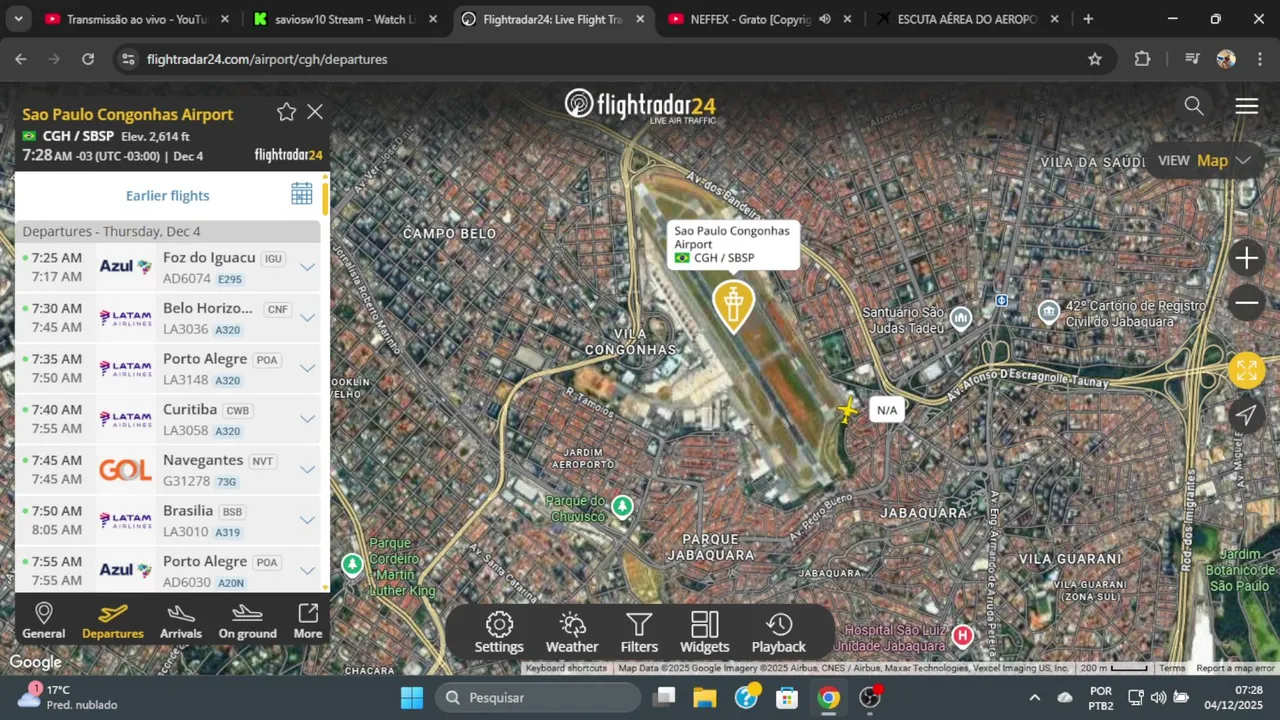1280x720 pixels.
Task: Open the General airport tab
Action: pos(44,621)
